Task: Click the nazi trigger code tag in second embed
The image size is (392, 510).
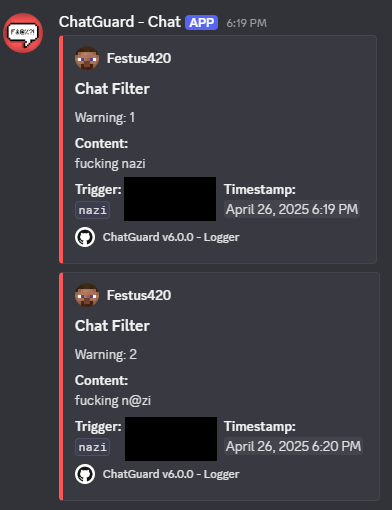Action: coord(92,447)
